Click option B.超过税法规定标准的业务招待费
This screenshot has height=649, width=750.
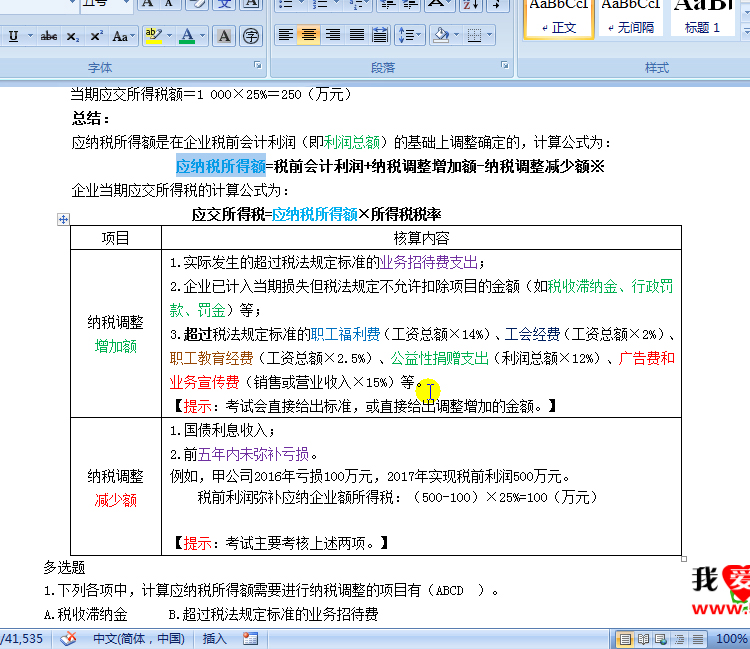point(273,614)
